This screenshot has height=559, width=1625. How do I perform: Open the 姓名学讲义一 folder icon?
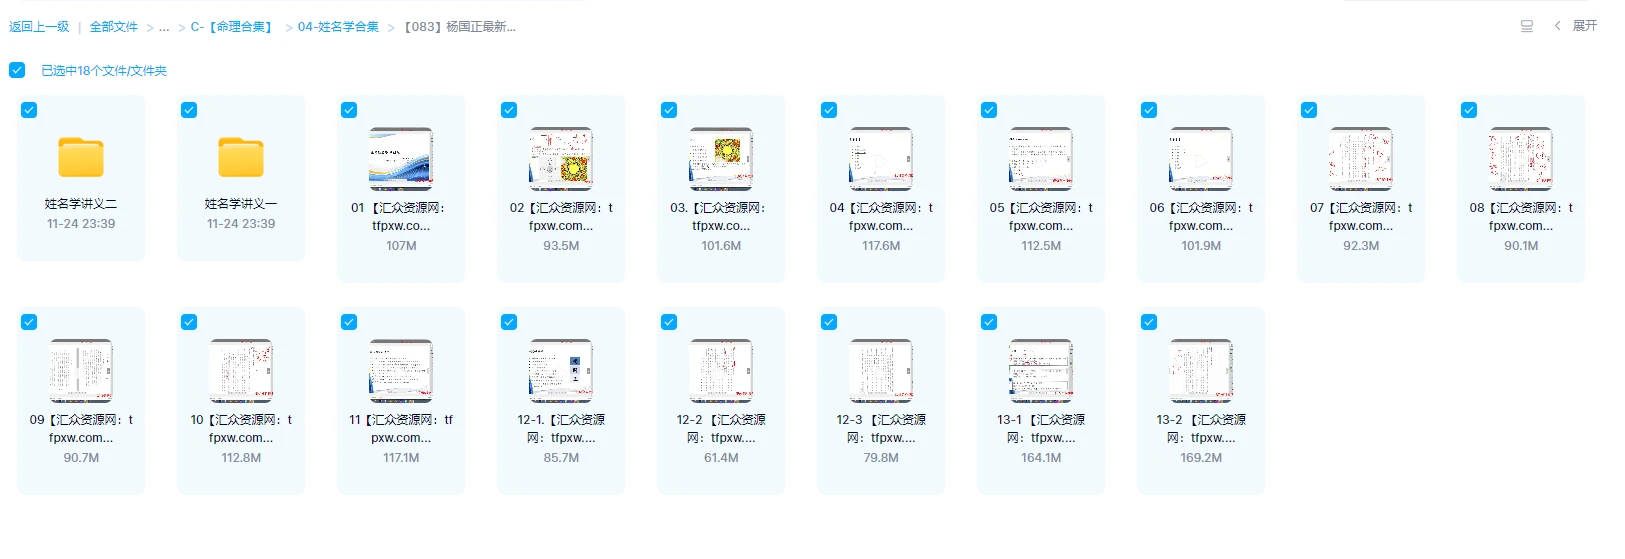click(x=241, y=158)
